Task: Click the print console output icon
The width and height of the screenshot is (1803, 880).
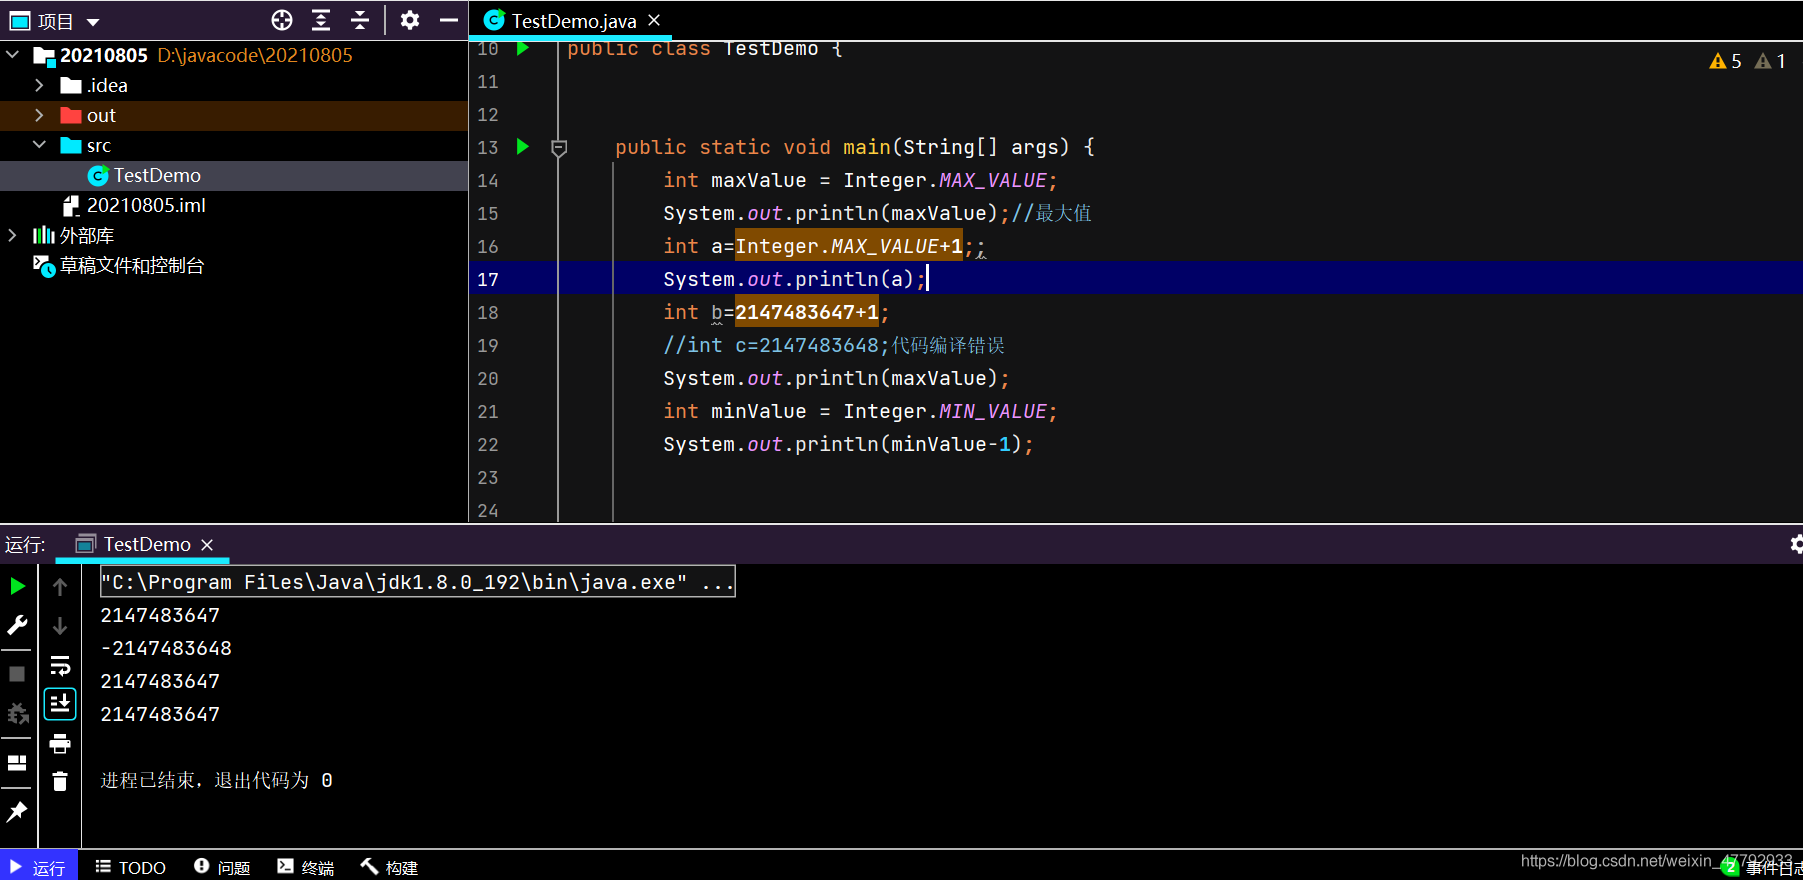Action: 60,743
